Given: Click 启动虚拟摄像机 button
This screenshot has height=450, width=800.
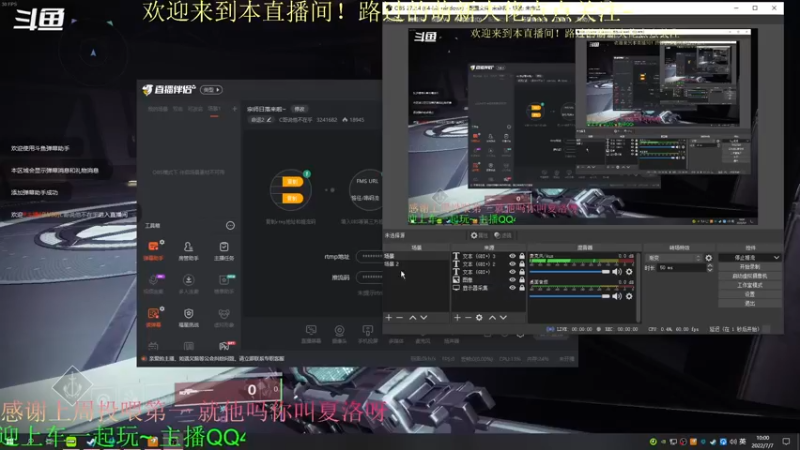Looking at the screenshot, I should pyautogui.click(x=749, y=276).
